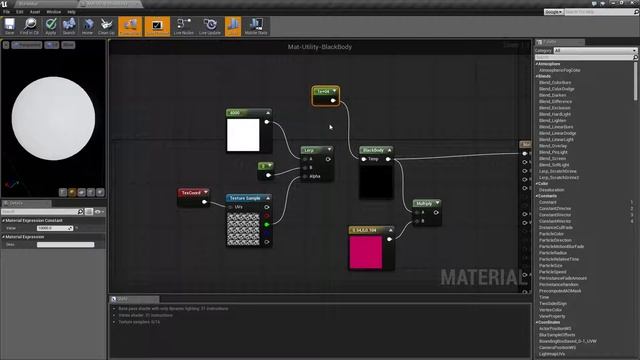Select the plane preview shape icon
This screenshot has height=360, width=640.
coord(81,192)
